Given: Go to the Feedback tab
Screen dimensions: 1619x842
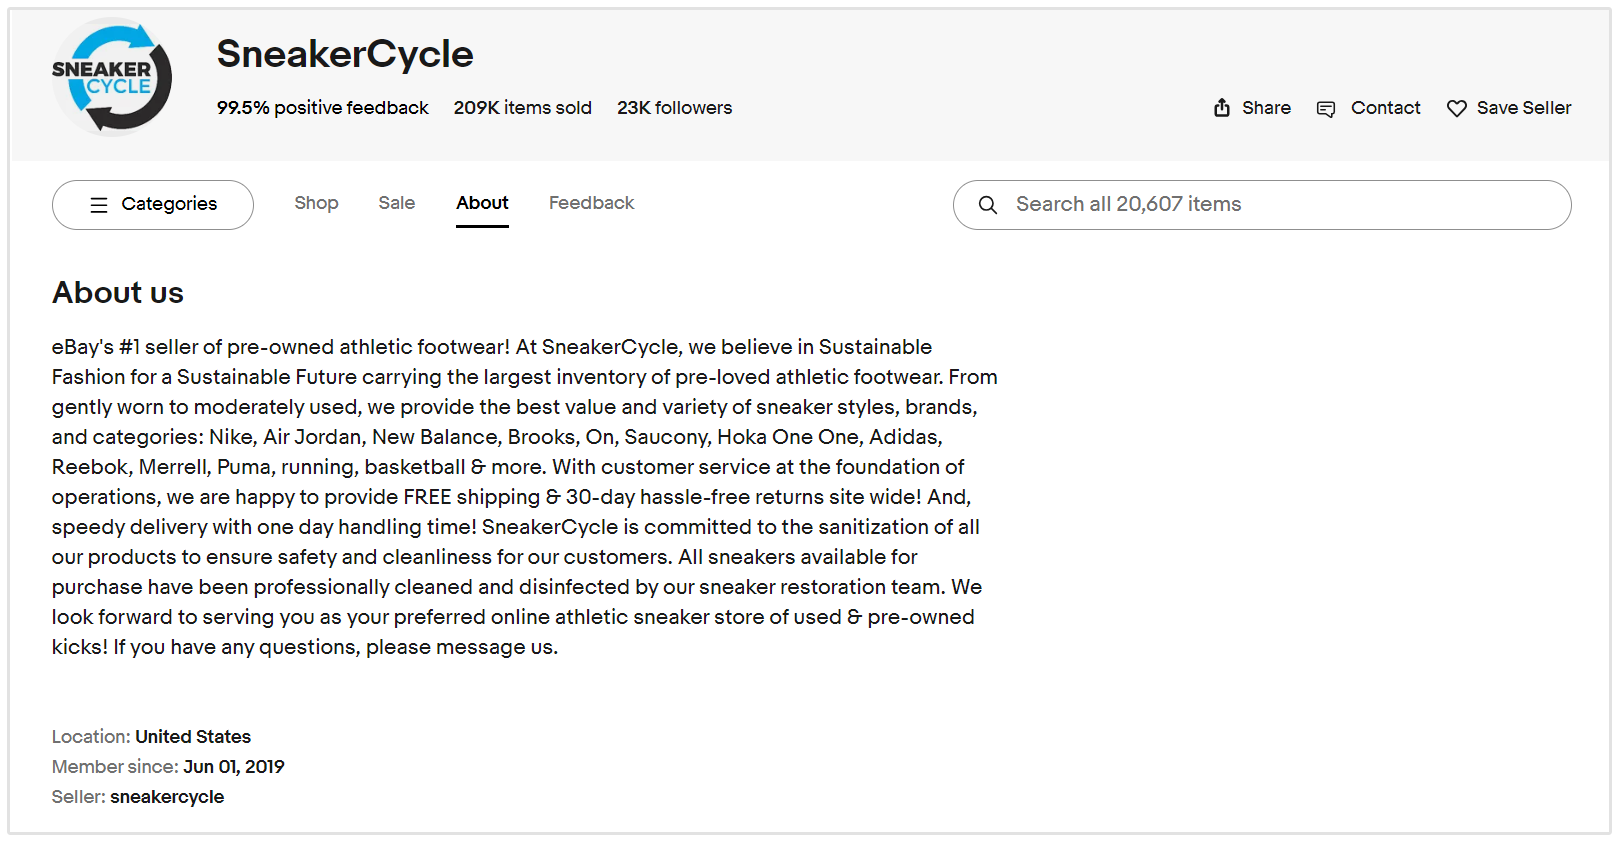Looking at the screenshot, I should (591, 203).
